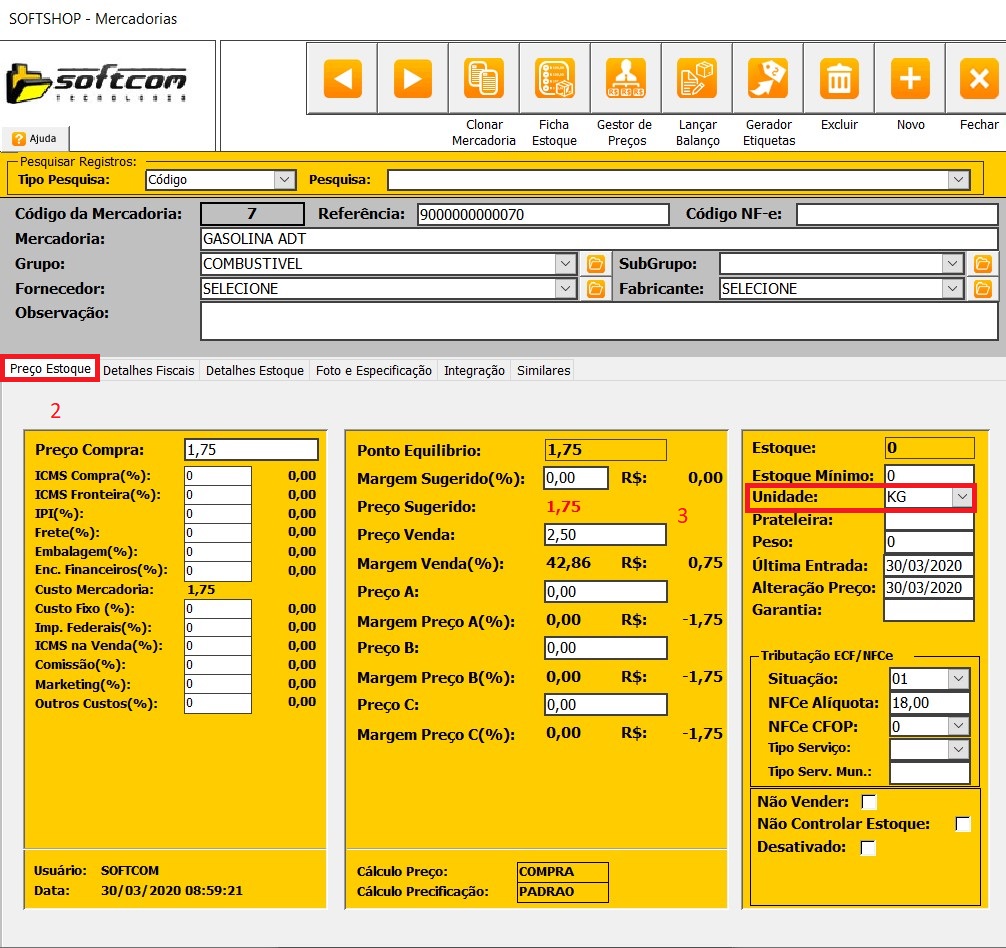Click the Clonar Mercadoria icon
Viewport: 1006px width, 948px height.
pos(483,78)
